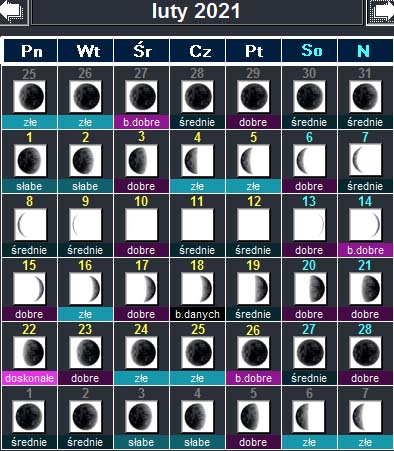The width and height of the screenshot is (394, 451).
Task: Click the moon phase icon for February 19
Action: [x=254, y=289]
